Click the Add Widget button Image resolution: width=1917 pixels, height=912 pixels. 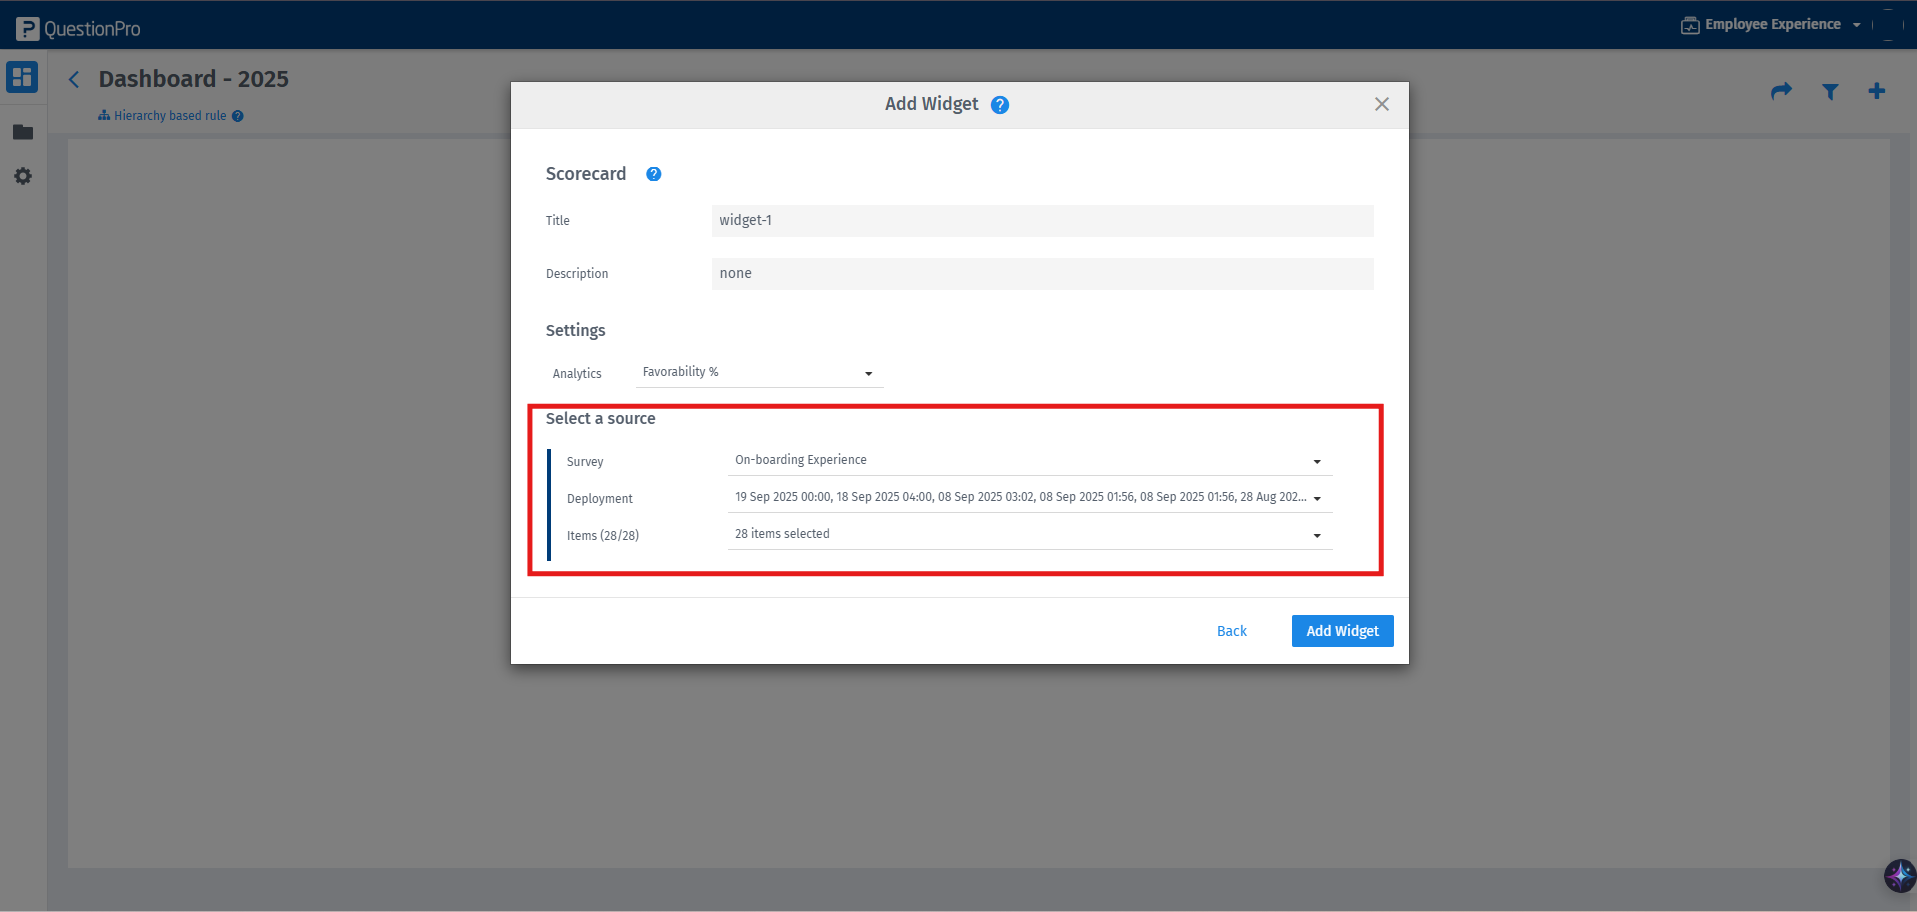1342,630
